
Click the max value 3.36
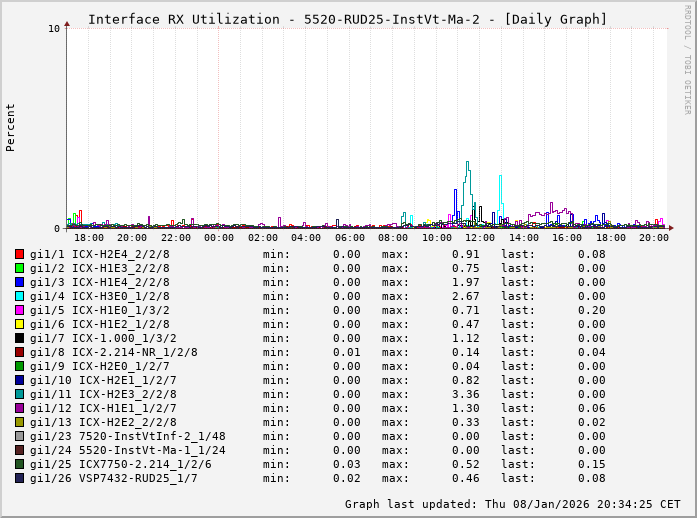tap(466, 394)
